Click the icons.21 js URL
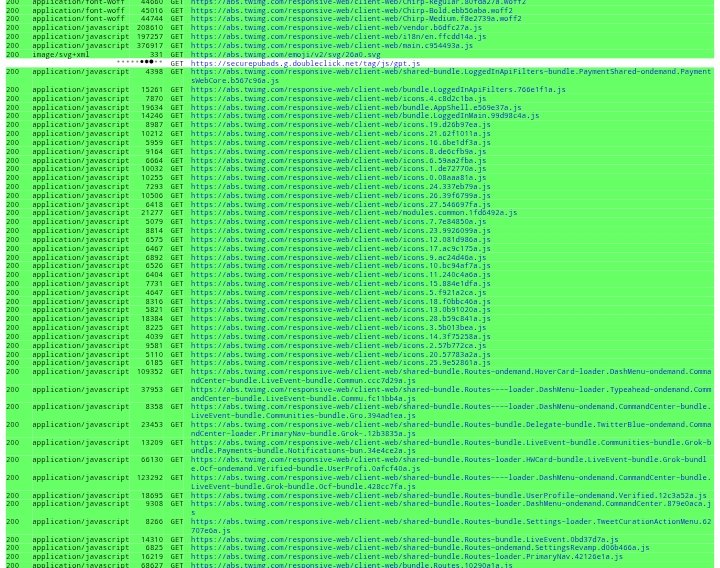The width and height of the screenshot is (720, 568). [x=341, y=134]
